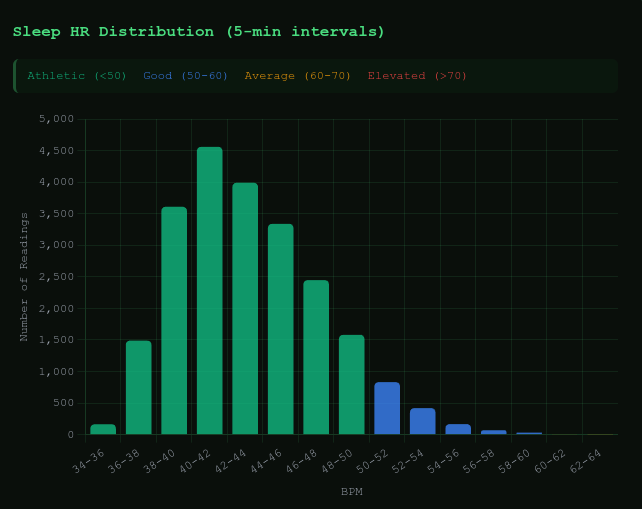Click the '5,000' y-axis label
642x509 pixels.
tap(57, 119)
